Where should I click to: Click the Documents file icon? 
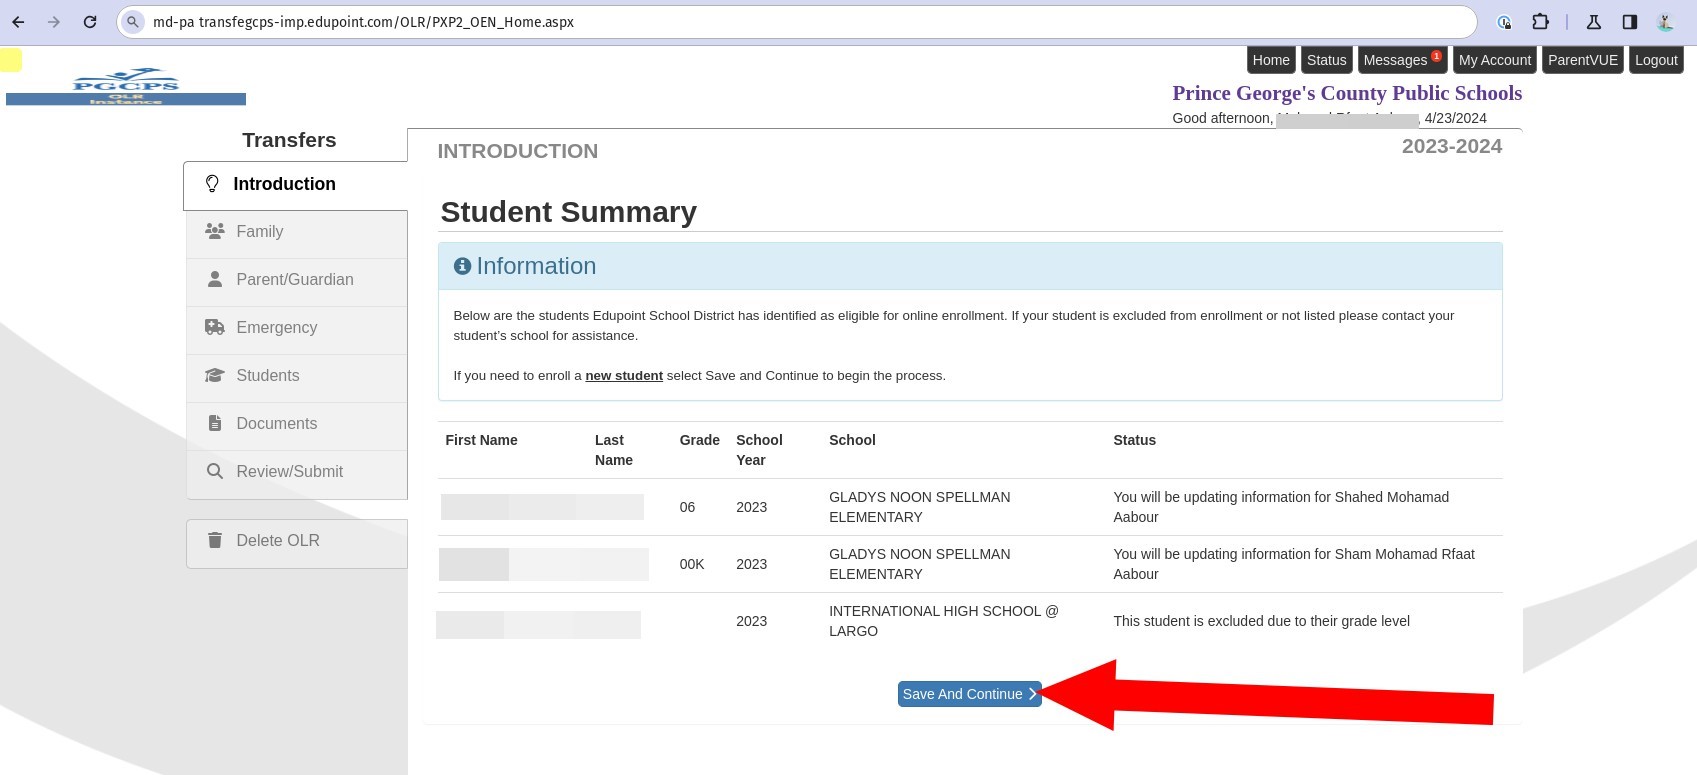click(214, 423)
